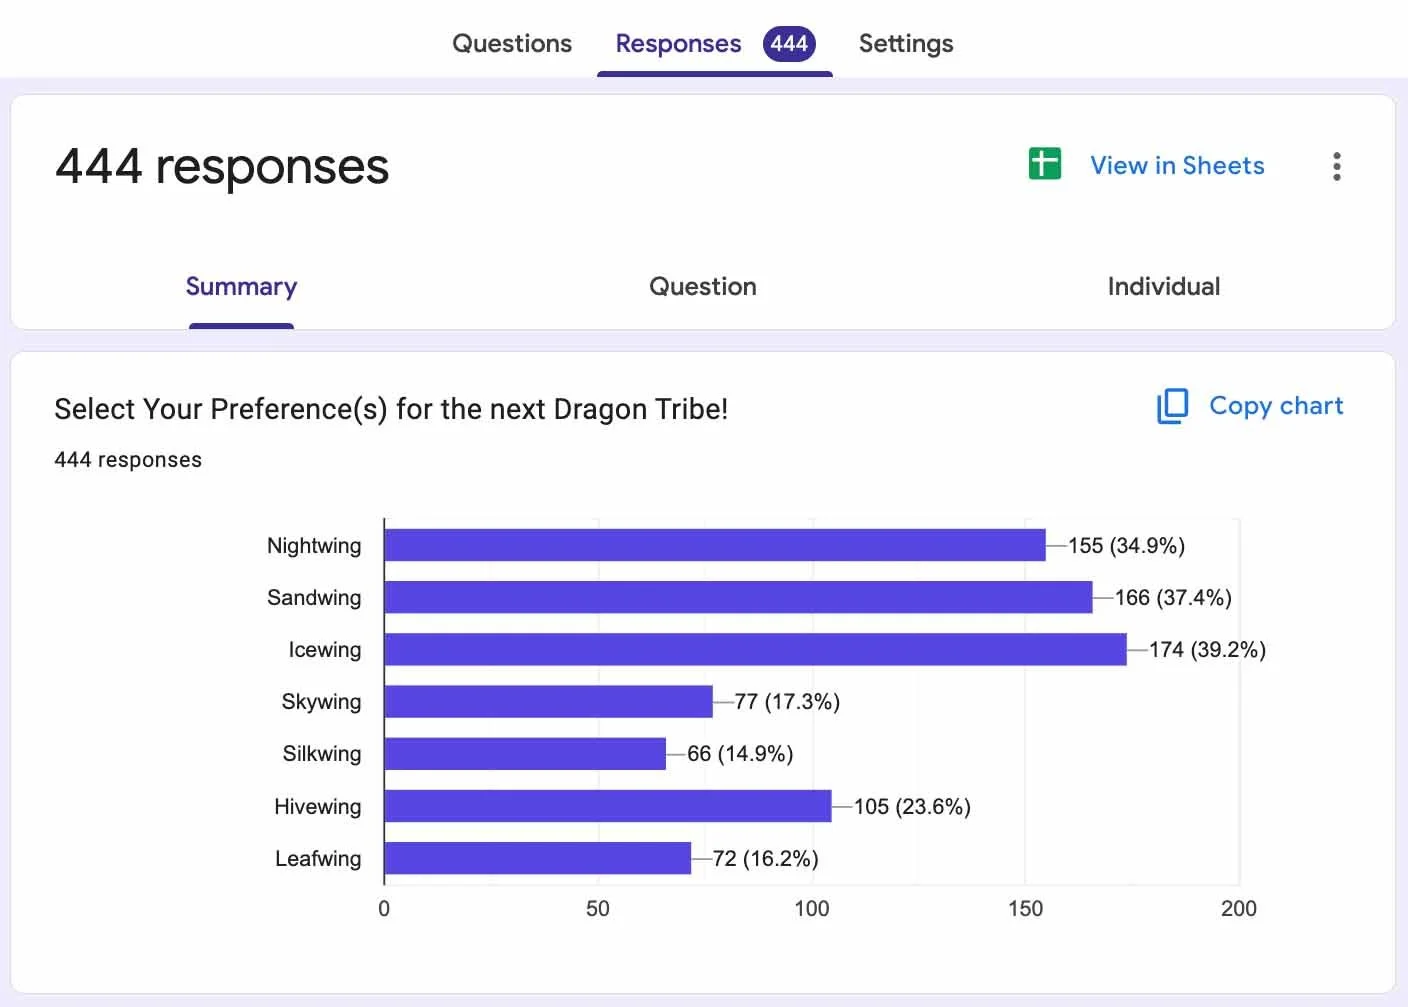Click the Skywing chart bar

coord(549,701)
